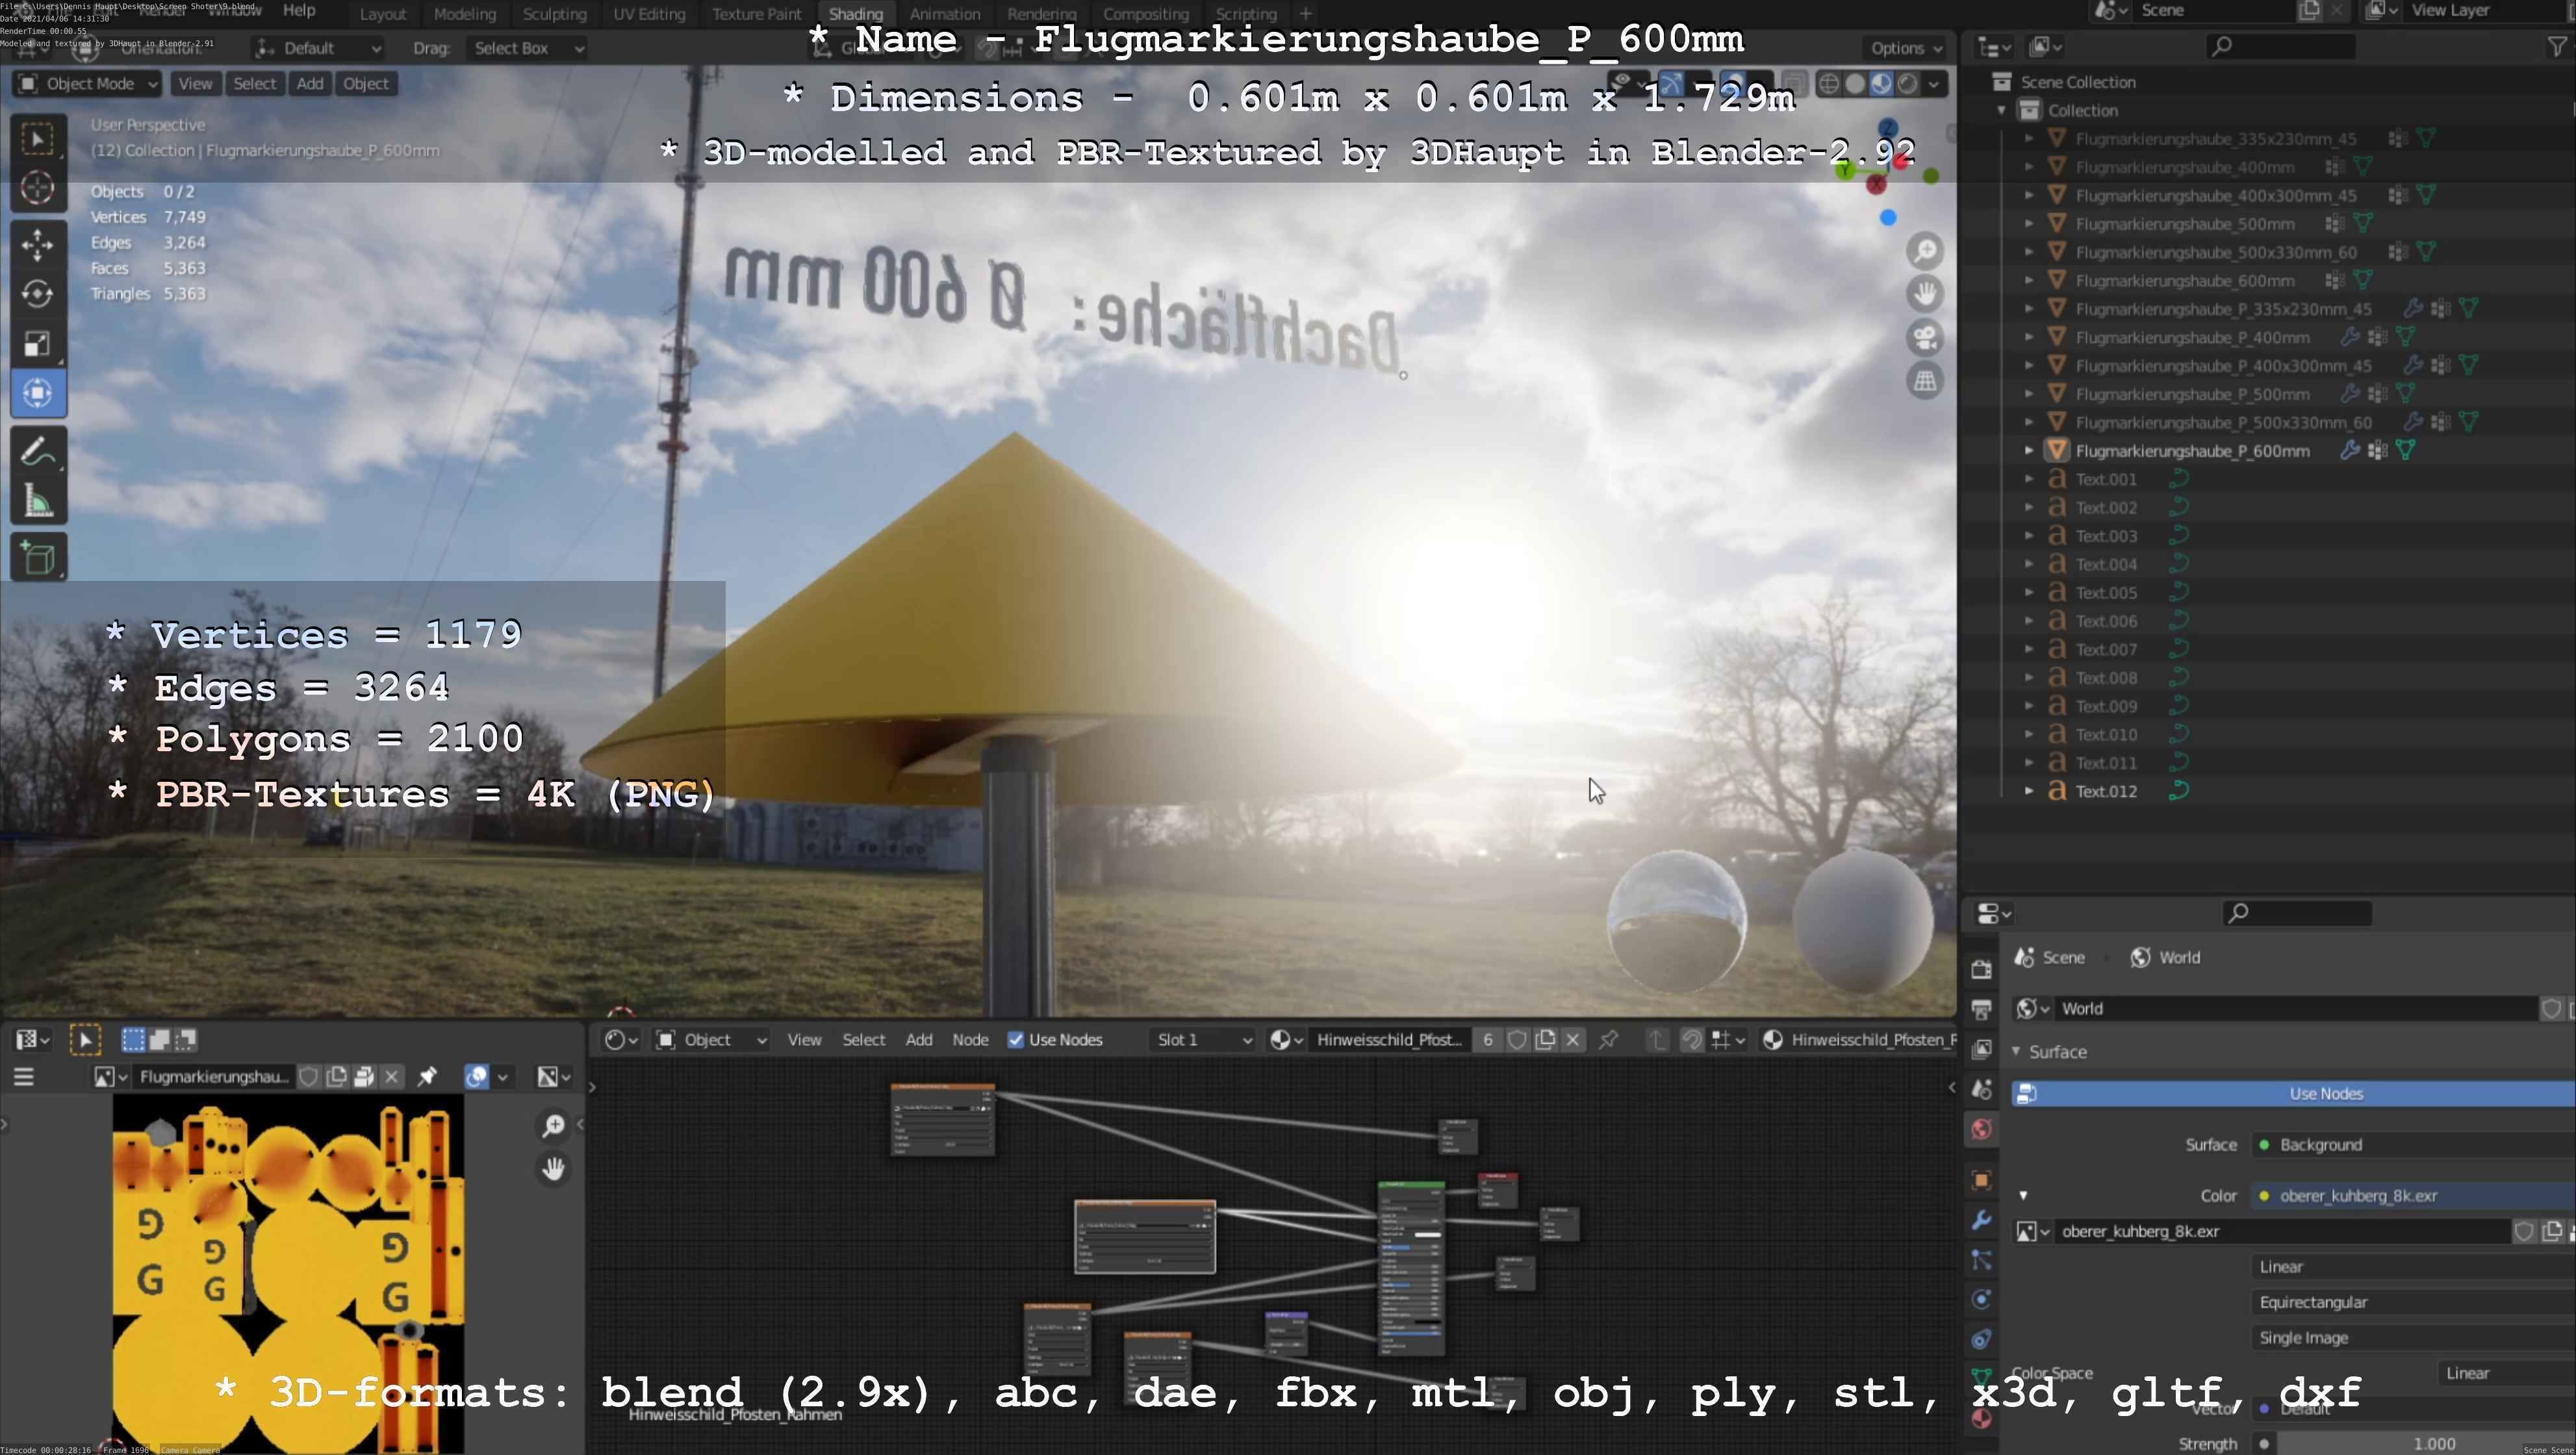Open the Object Mode dropdown
2576x1455 pixels.
point(88,84)
